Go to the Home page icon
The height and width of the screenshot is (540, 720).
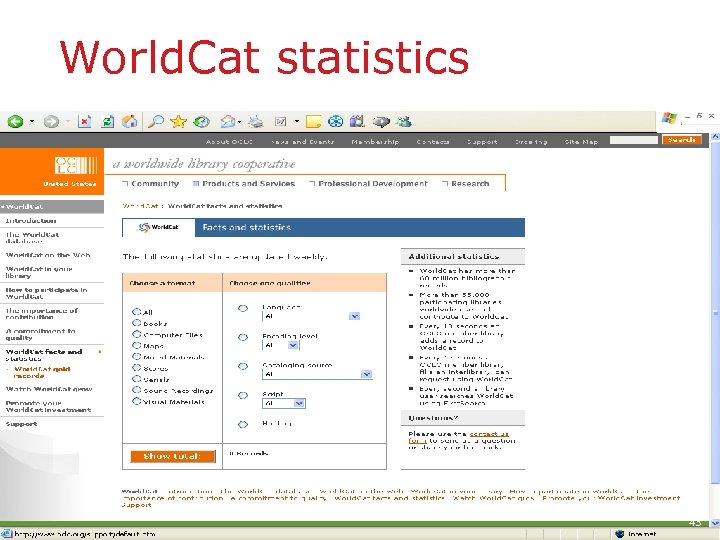(x=130, y=122)
